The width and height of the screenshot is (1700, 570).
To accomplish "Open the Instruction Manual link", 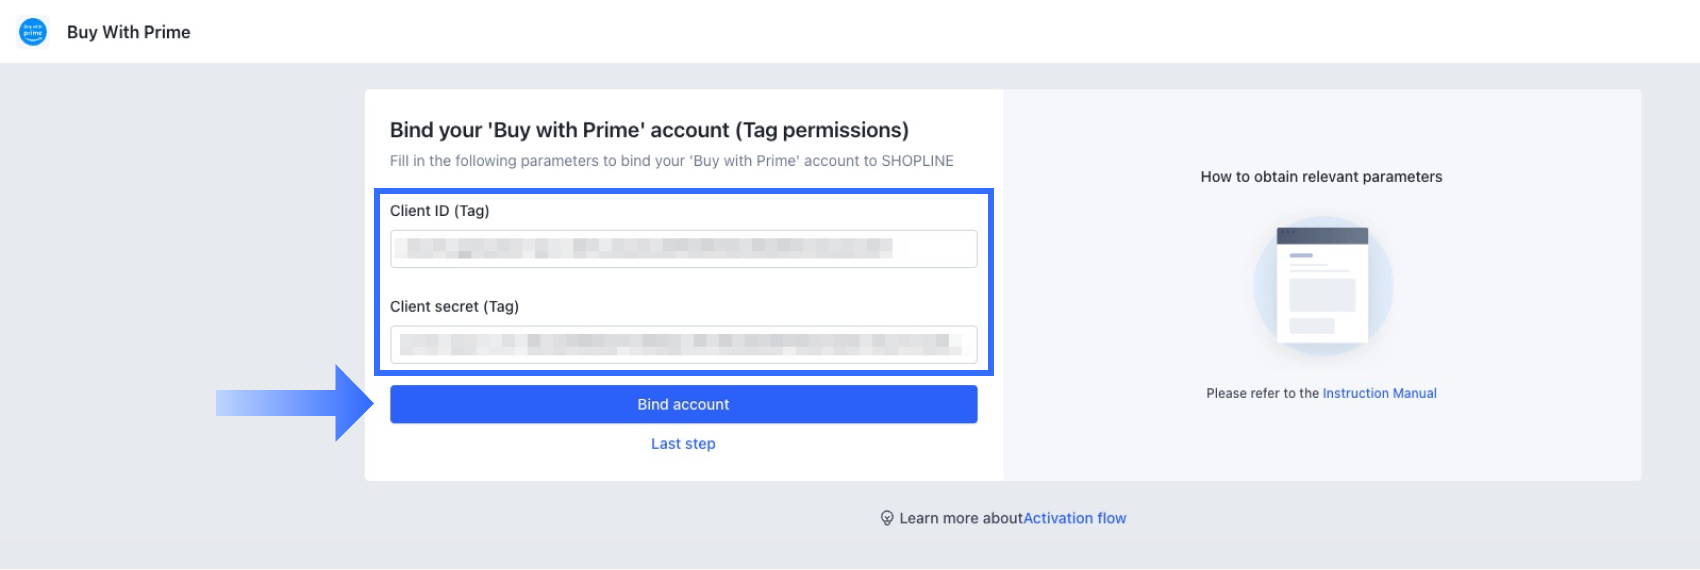I will (1379, 393).
